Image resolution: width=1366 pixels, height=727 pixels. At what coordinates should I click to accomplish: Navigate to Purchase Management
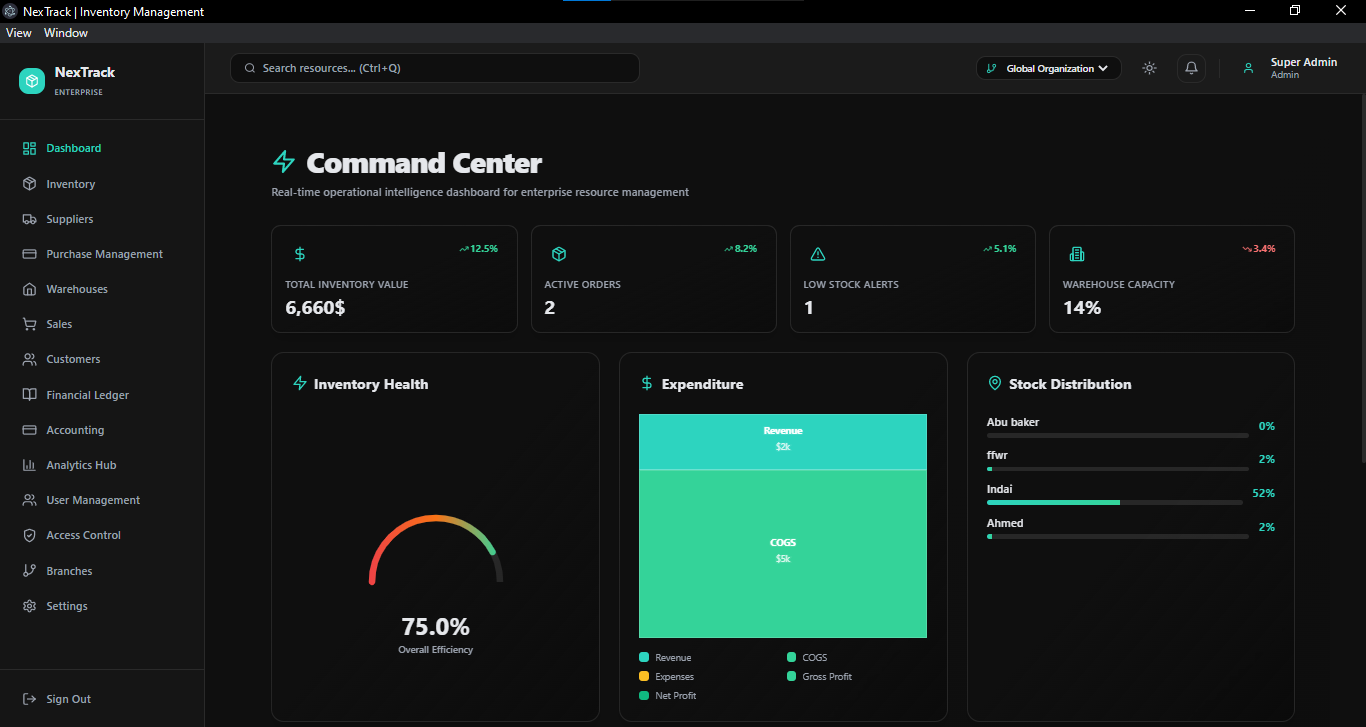point(102,254)
